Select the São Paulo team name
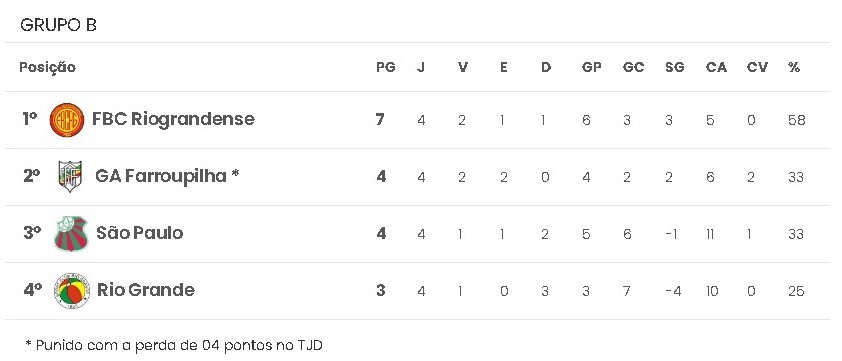 (140, 233)
